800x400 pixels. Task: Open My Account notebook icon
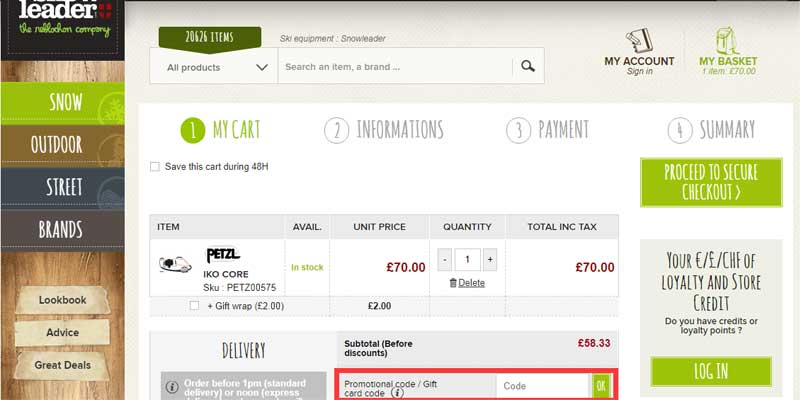click(x=639, y=41)
